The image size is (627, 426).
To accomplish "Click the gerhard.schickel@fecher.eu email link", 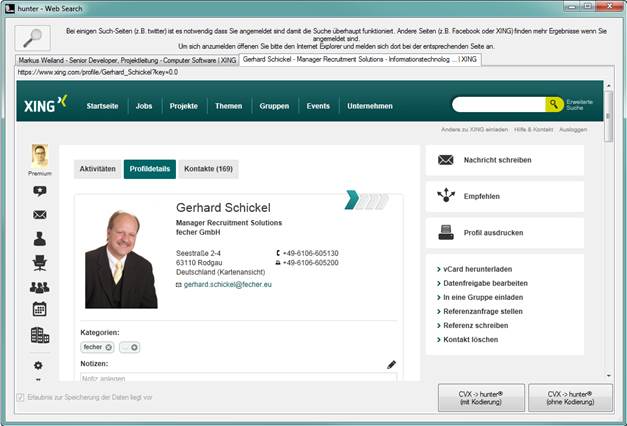I will coord(228,285).
